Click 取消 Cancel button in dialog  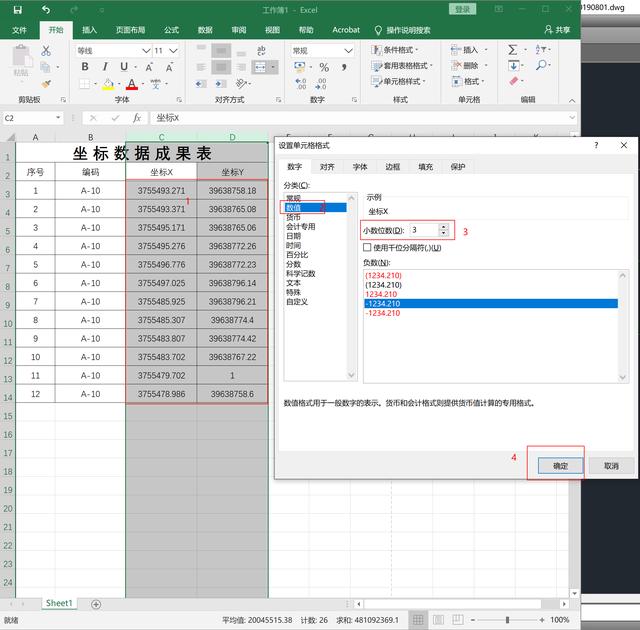tap(611, 466)
